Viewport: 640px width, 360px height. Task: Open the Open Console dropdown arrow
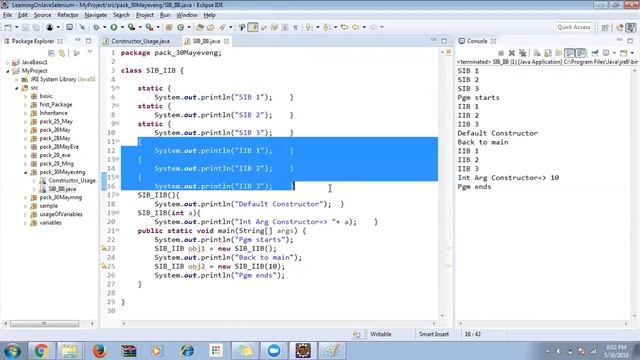pos(632,53)
